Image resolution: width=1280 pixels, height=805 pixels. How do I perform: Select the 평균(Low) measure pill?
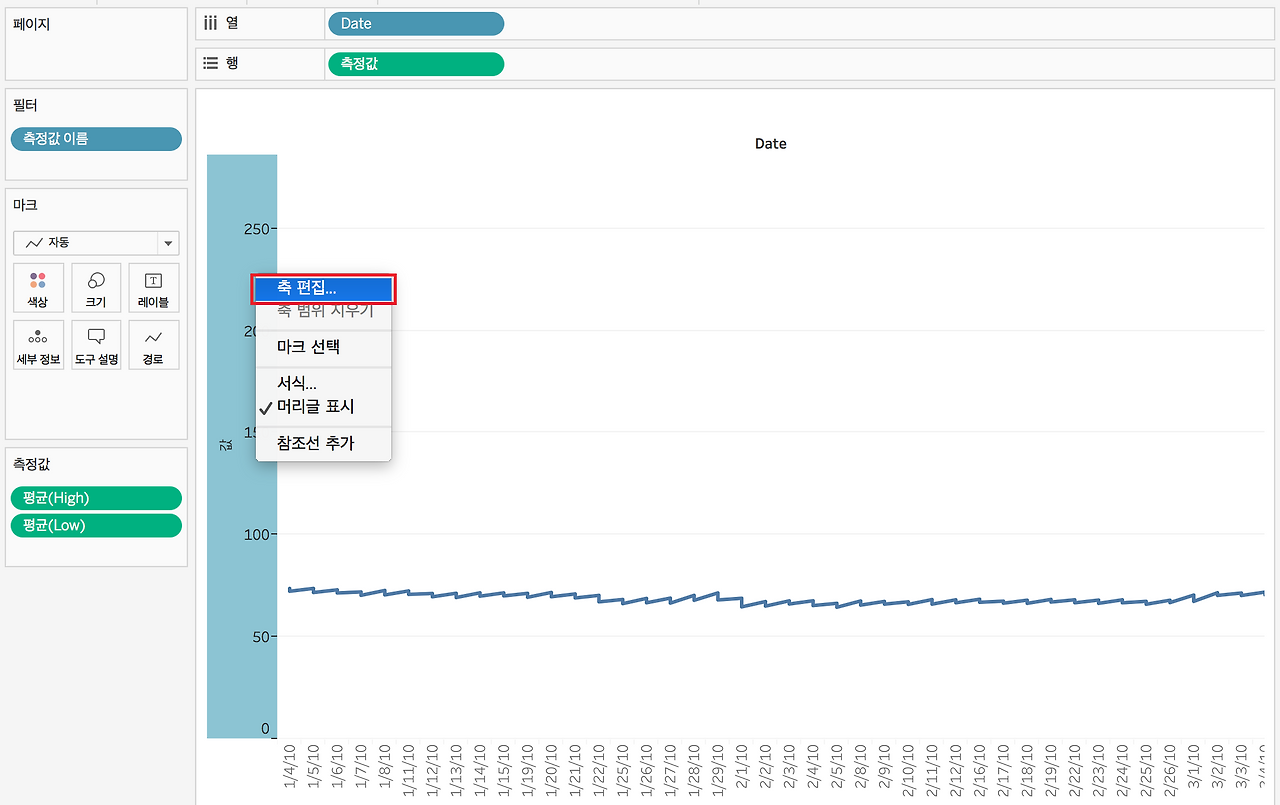[x=96, y=525]
